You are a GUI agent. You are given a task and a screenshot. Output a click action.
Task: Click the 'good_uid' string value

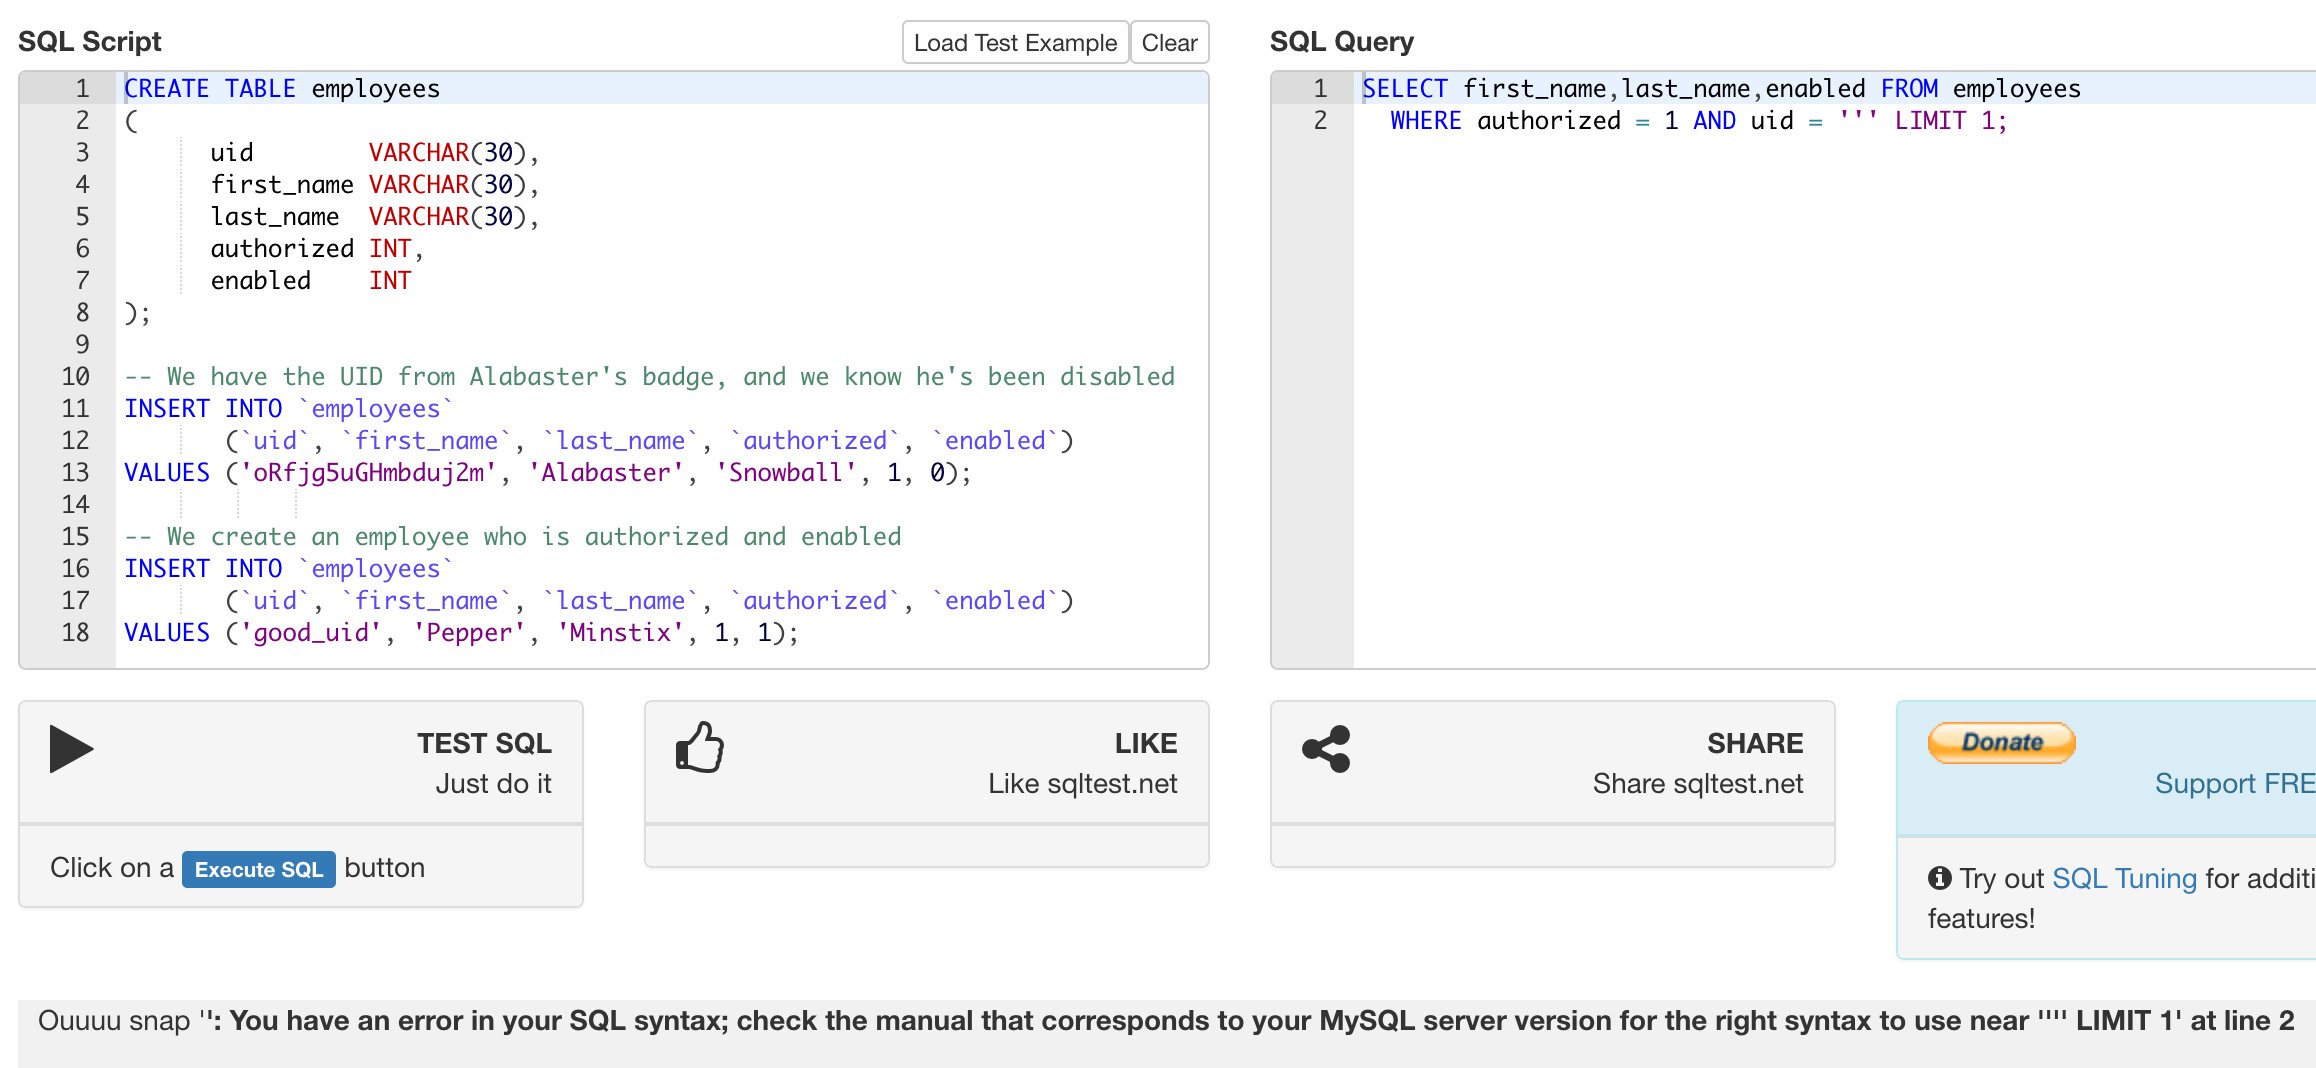311,633
